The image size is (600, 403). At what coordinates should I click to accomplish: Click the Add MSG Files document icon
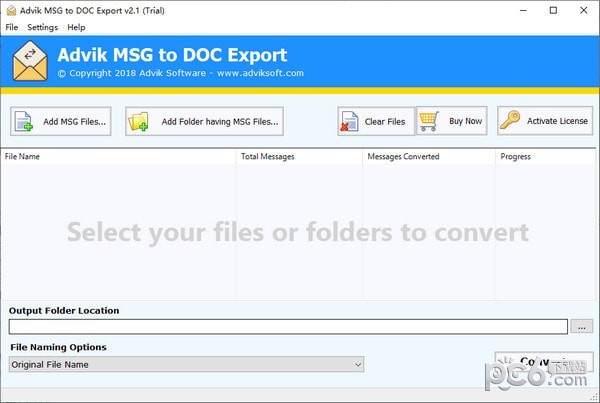tap(23, 121)
